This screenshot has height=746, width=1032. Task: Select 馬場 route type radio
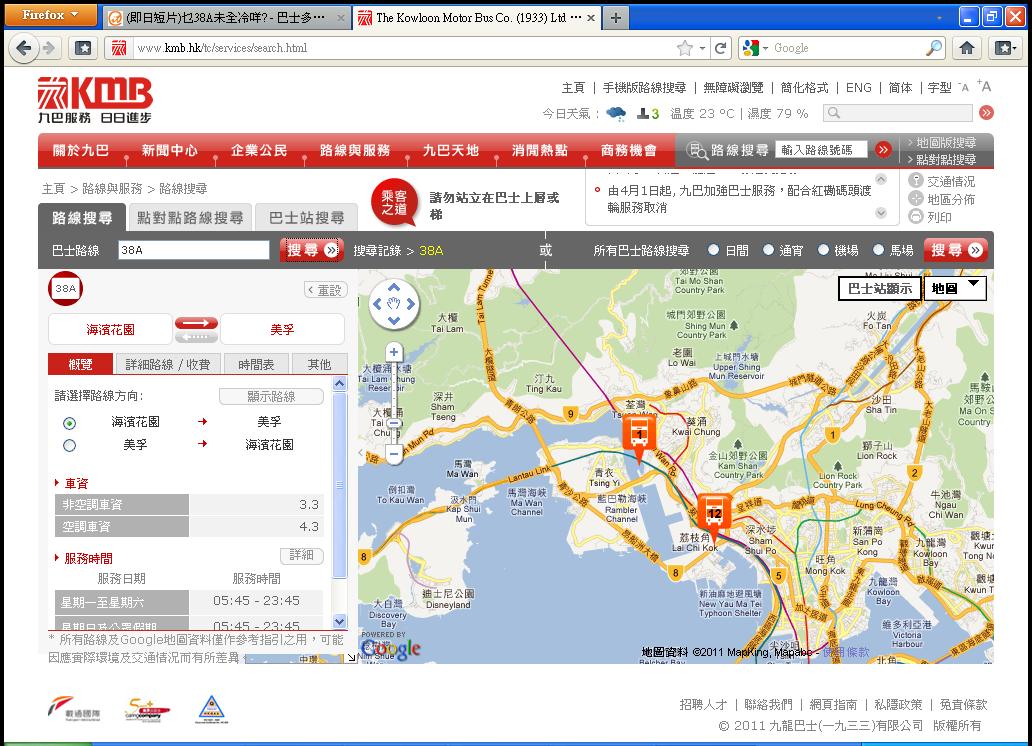pyautogui.click(x=878, y=250)
